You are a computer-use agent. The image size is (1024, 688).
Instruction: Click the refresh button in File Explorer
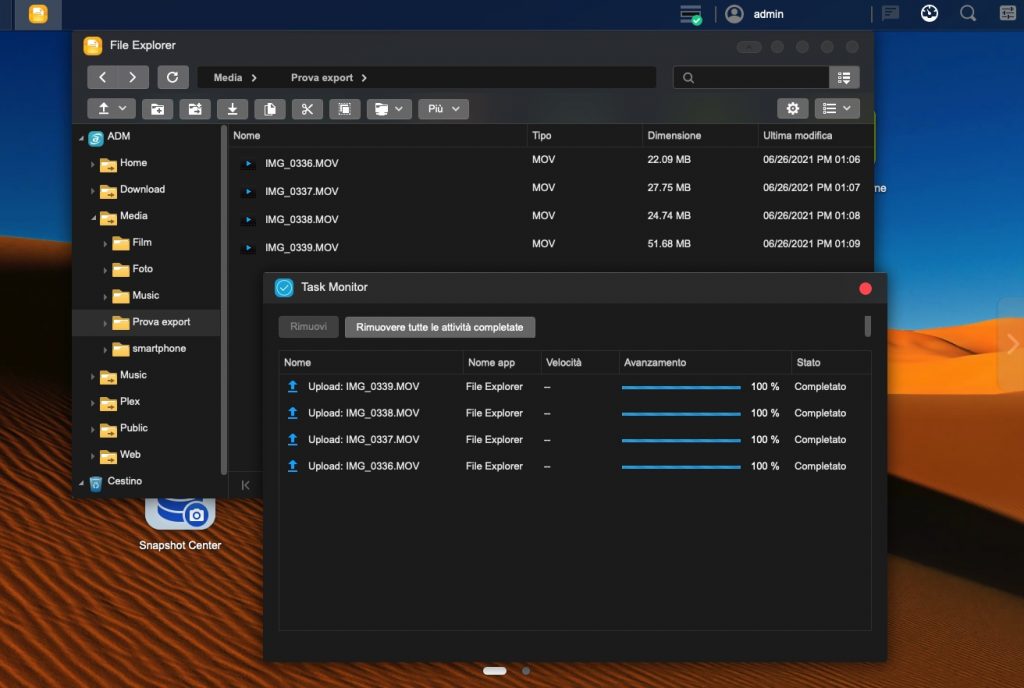(172, 77)
